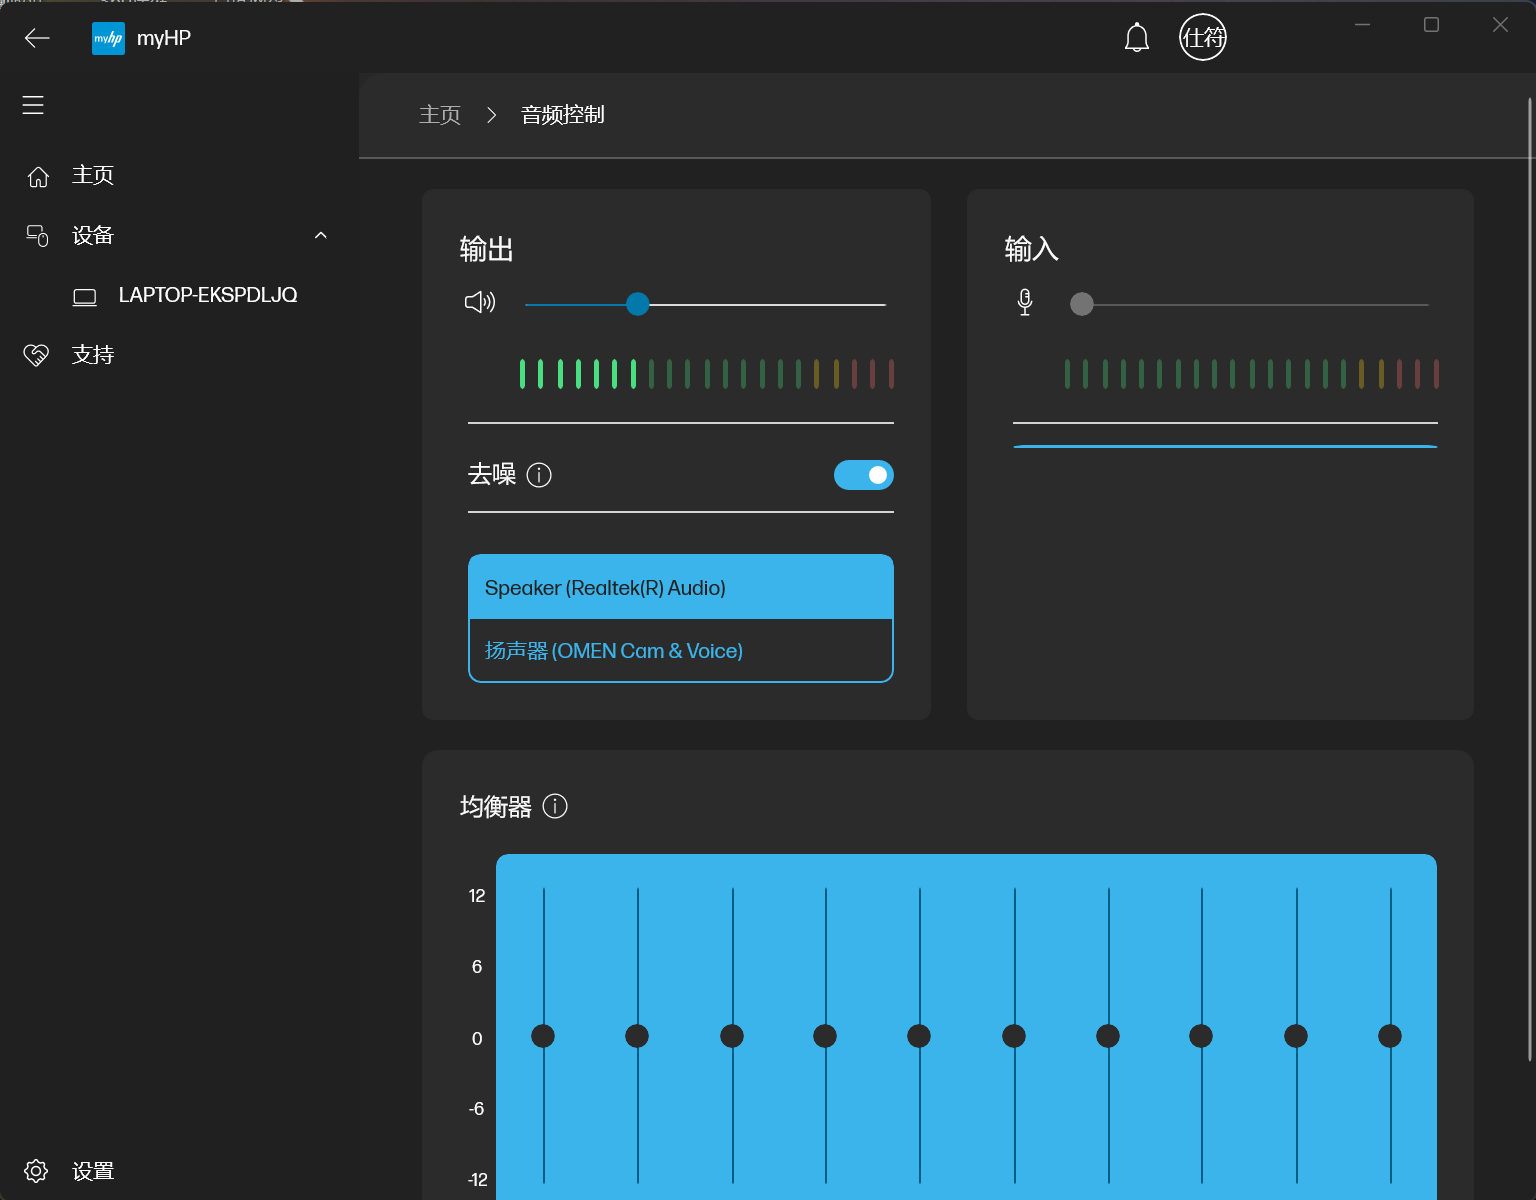Click the -6 dB equalizer scale label
Viewport: 1536px width, 1200px height.
[x=477, y=1109]
